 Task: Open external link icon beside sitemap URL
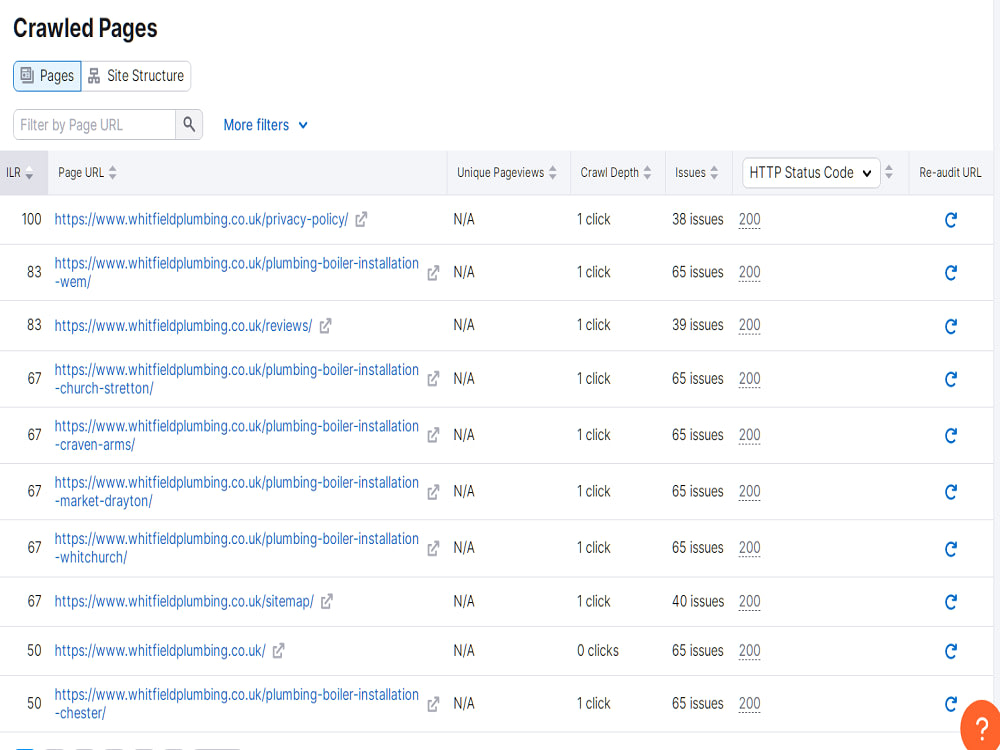point(327,601)
